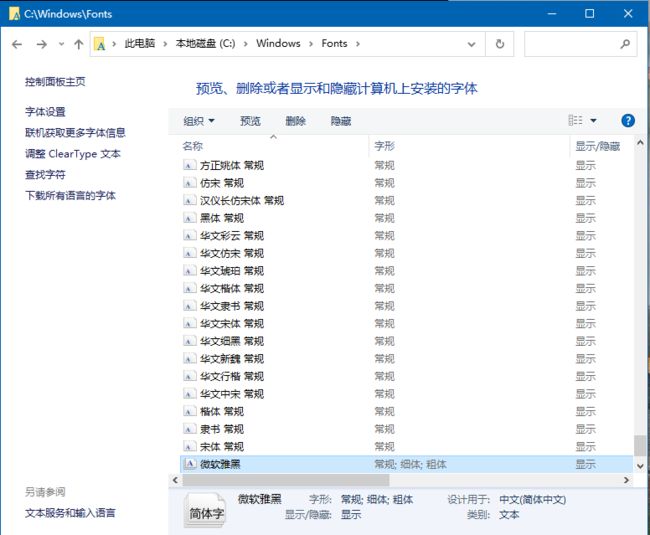The width and height of the screenshot is (650, 535).
Task: Click the search box field
Action: coord(580,44)
